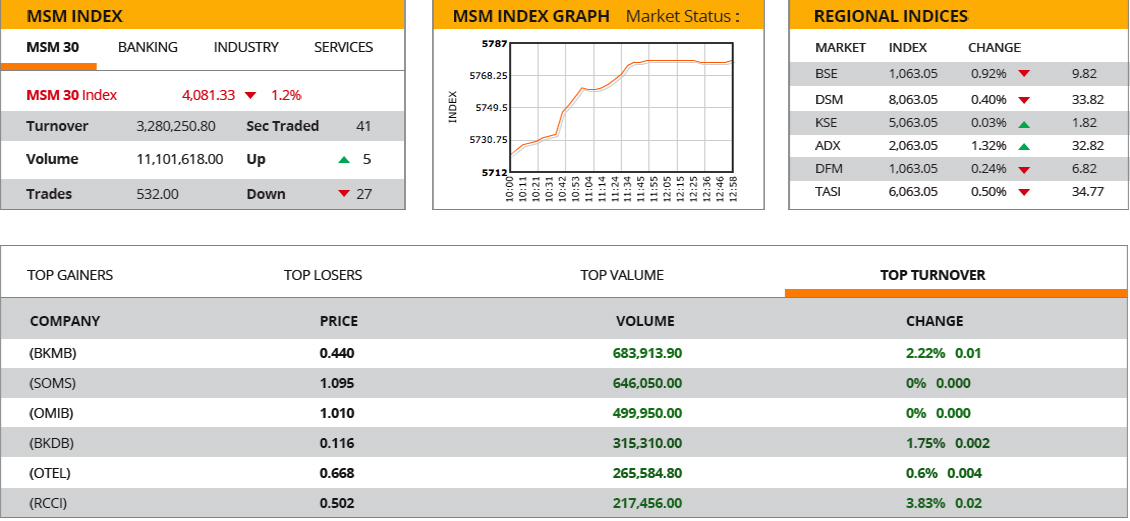
Task: Open the INDUSTRY tab
Action: pos(246,48)
